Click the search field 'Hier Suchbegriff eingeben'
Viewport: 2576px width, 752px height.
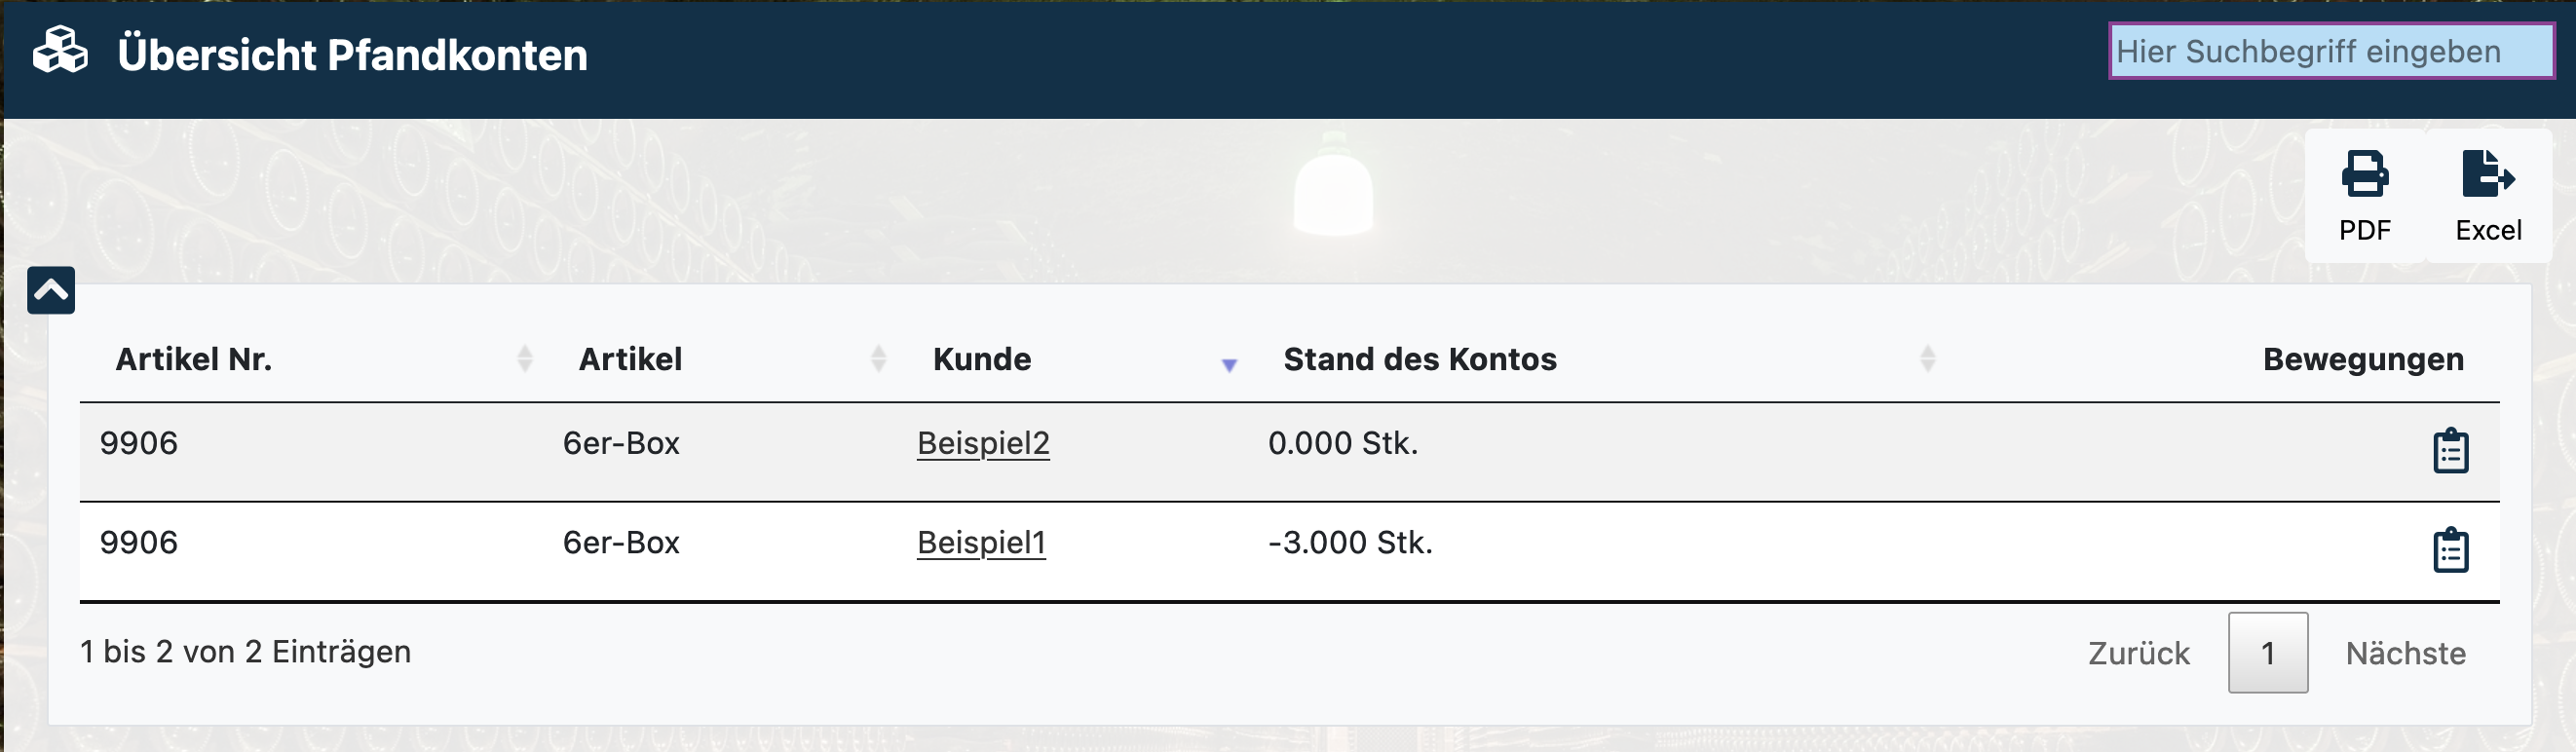pyautogui.click(x=2330, y=51)
